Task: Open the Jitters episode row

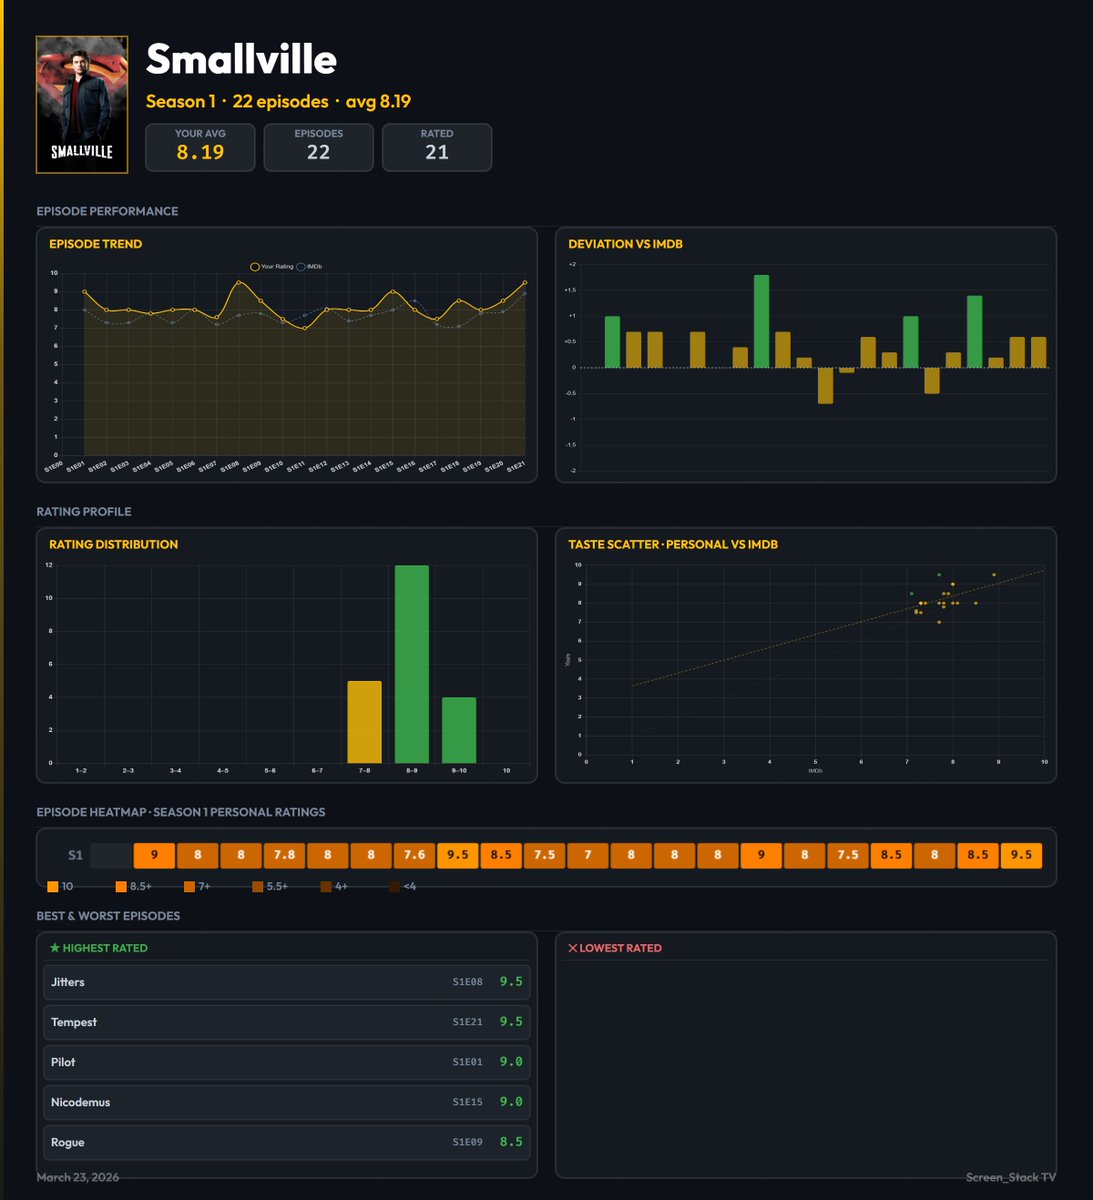Action: (287, 982)
